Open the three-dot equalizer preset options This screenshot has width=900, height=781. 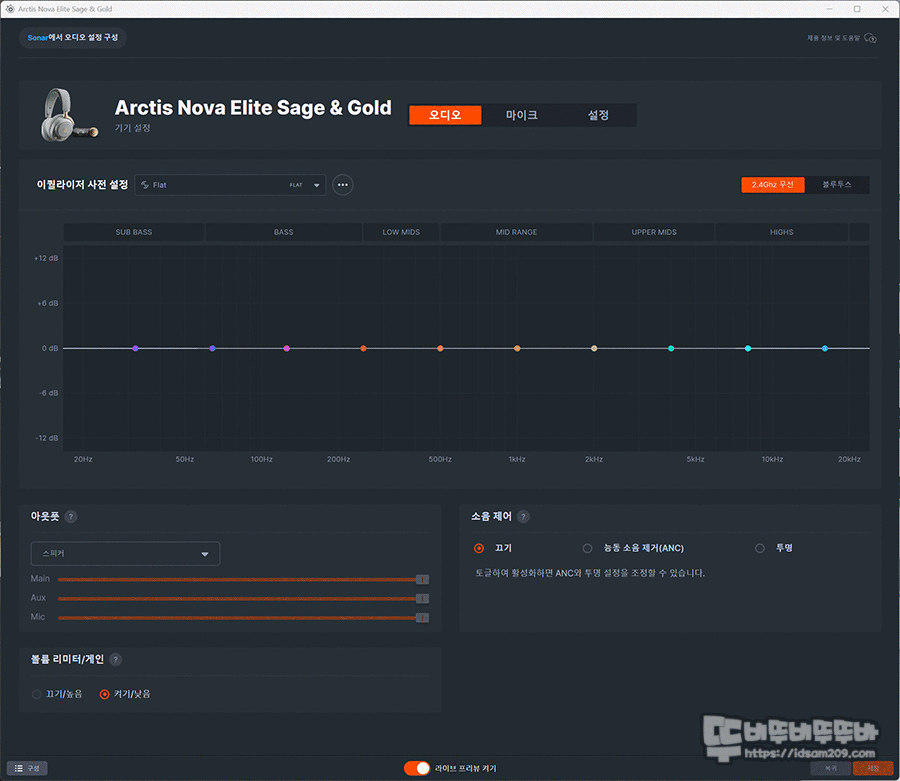(x=343, y=185)
